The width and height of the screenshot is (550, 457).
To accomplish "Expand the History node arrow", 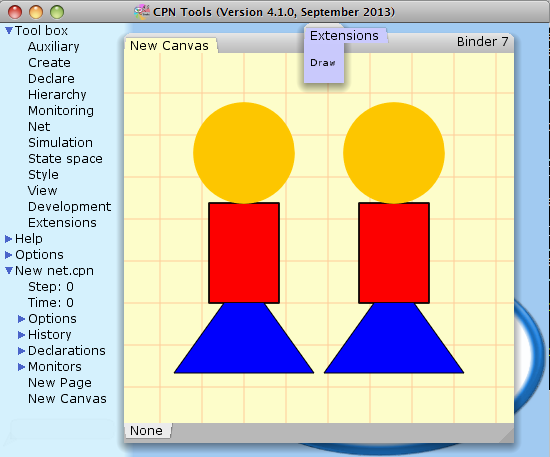I will 21,335.
